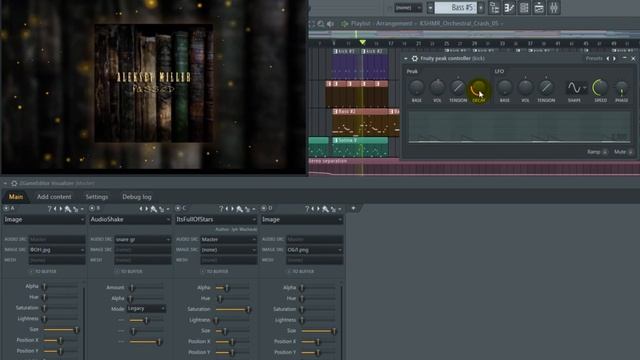Open the channel rack grid icon in top toolbar
Viewport: 640px width, 360px height.
click(x=524, y=8)
